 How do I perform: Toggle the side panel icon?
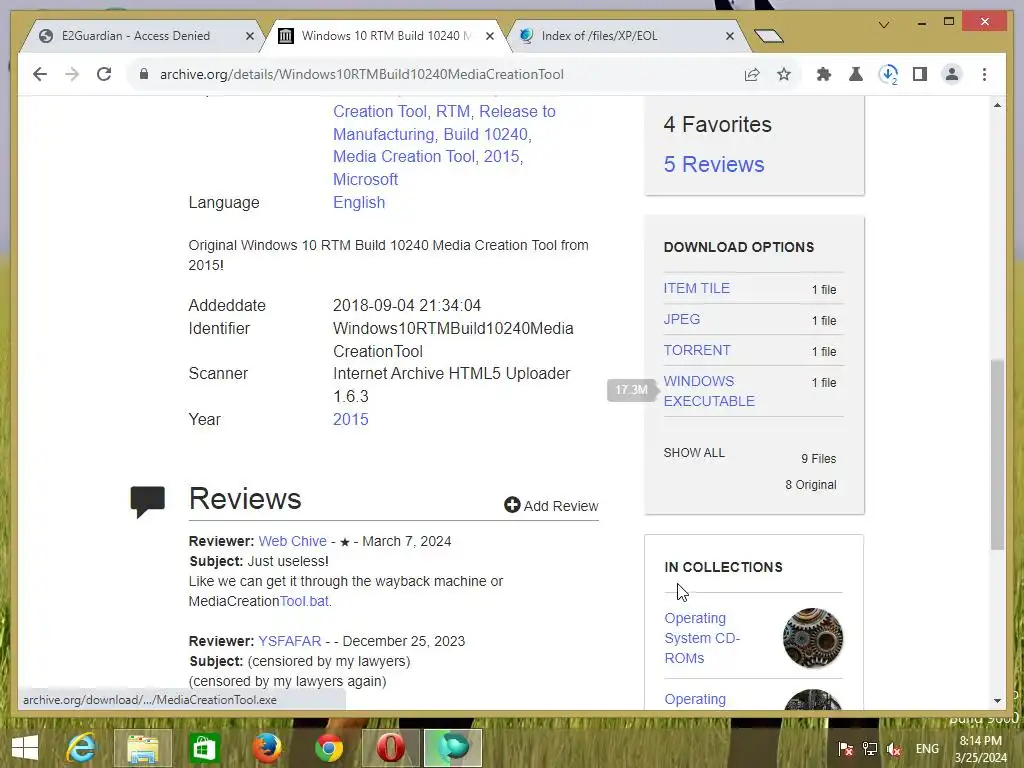920,74
